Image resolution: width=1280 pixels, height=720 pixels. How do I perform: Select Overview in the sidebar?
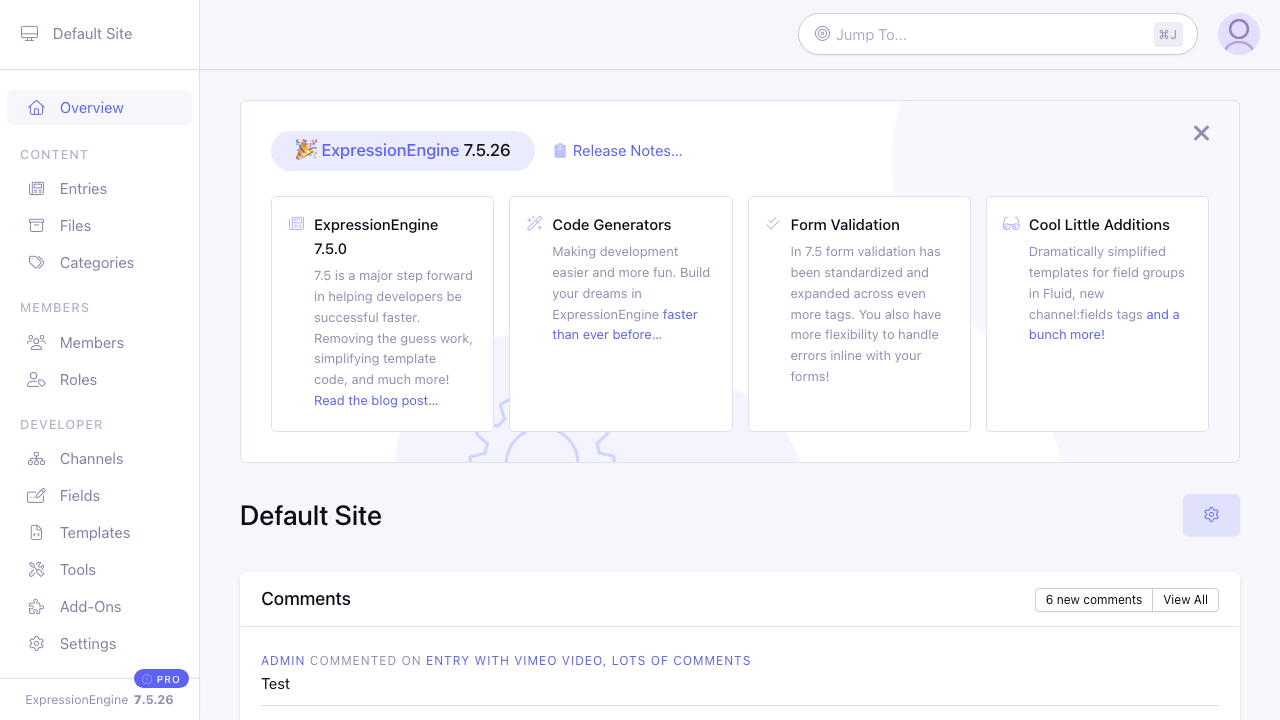point(99,108)
